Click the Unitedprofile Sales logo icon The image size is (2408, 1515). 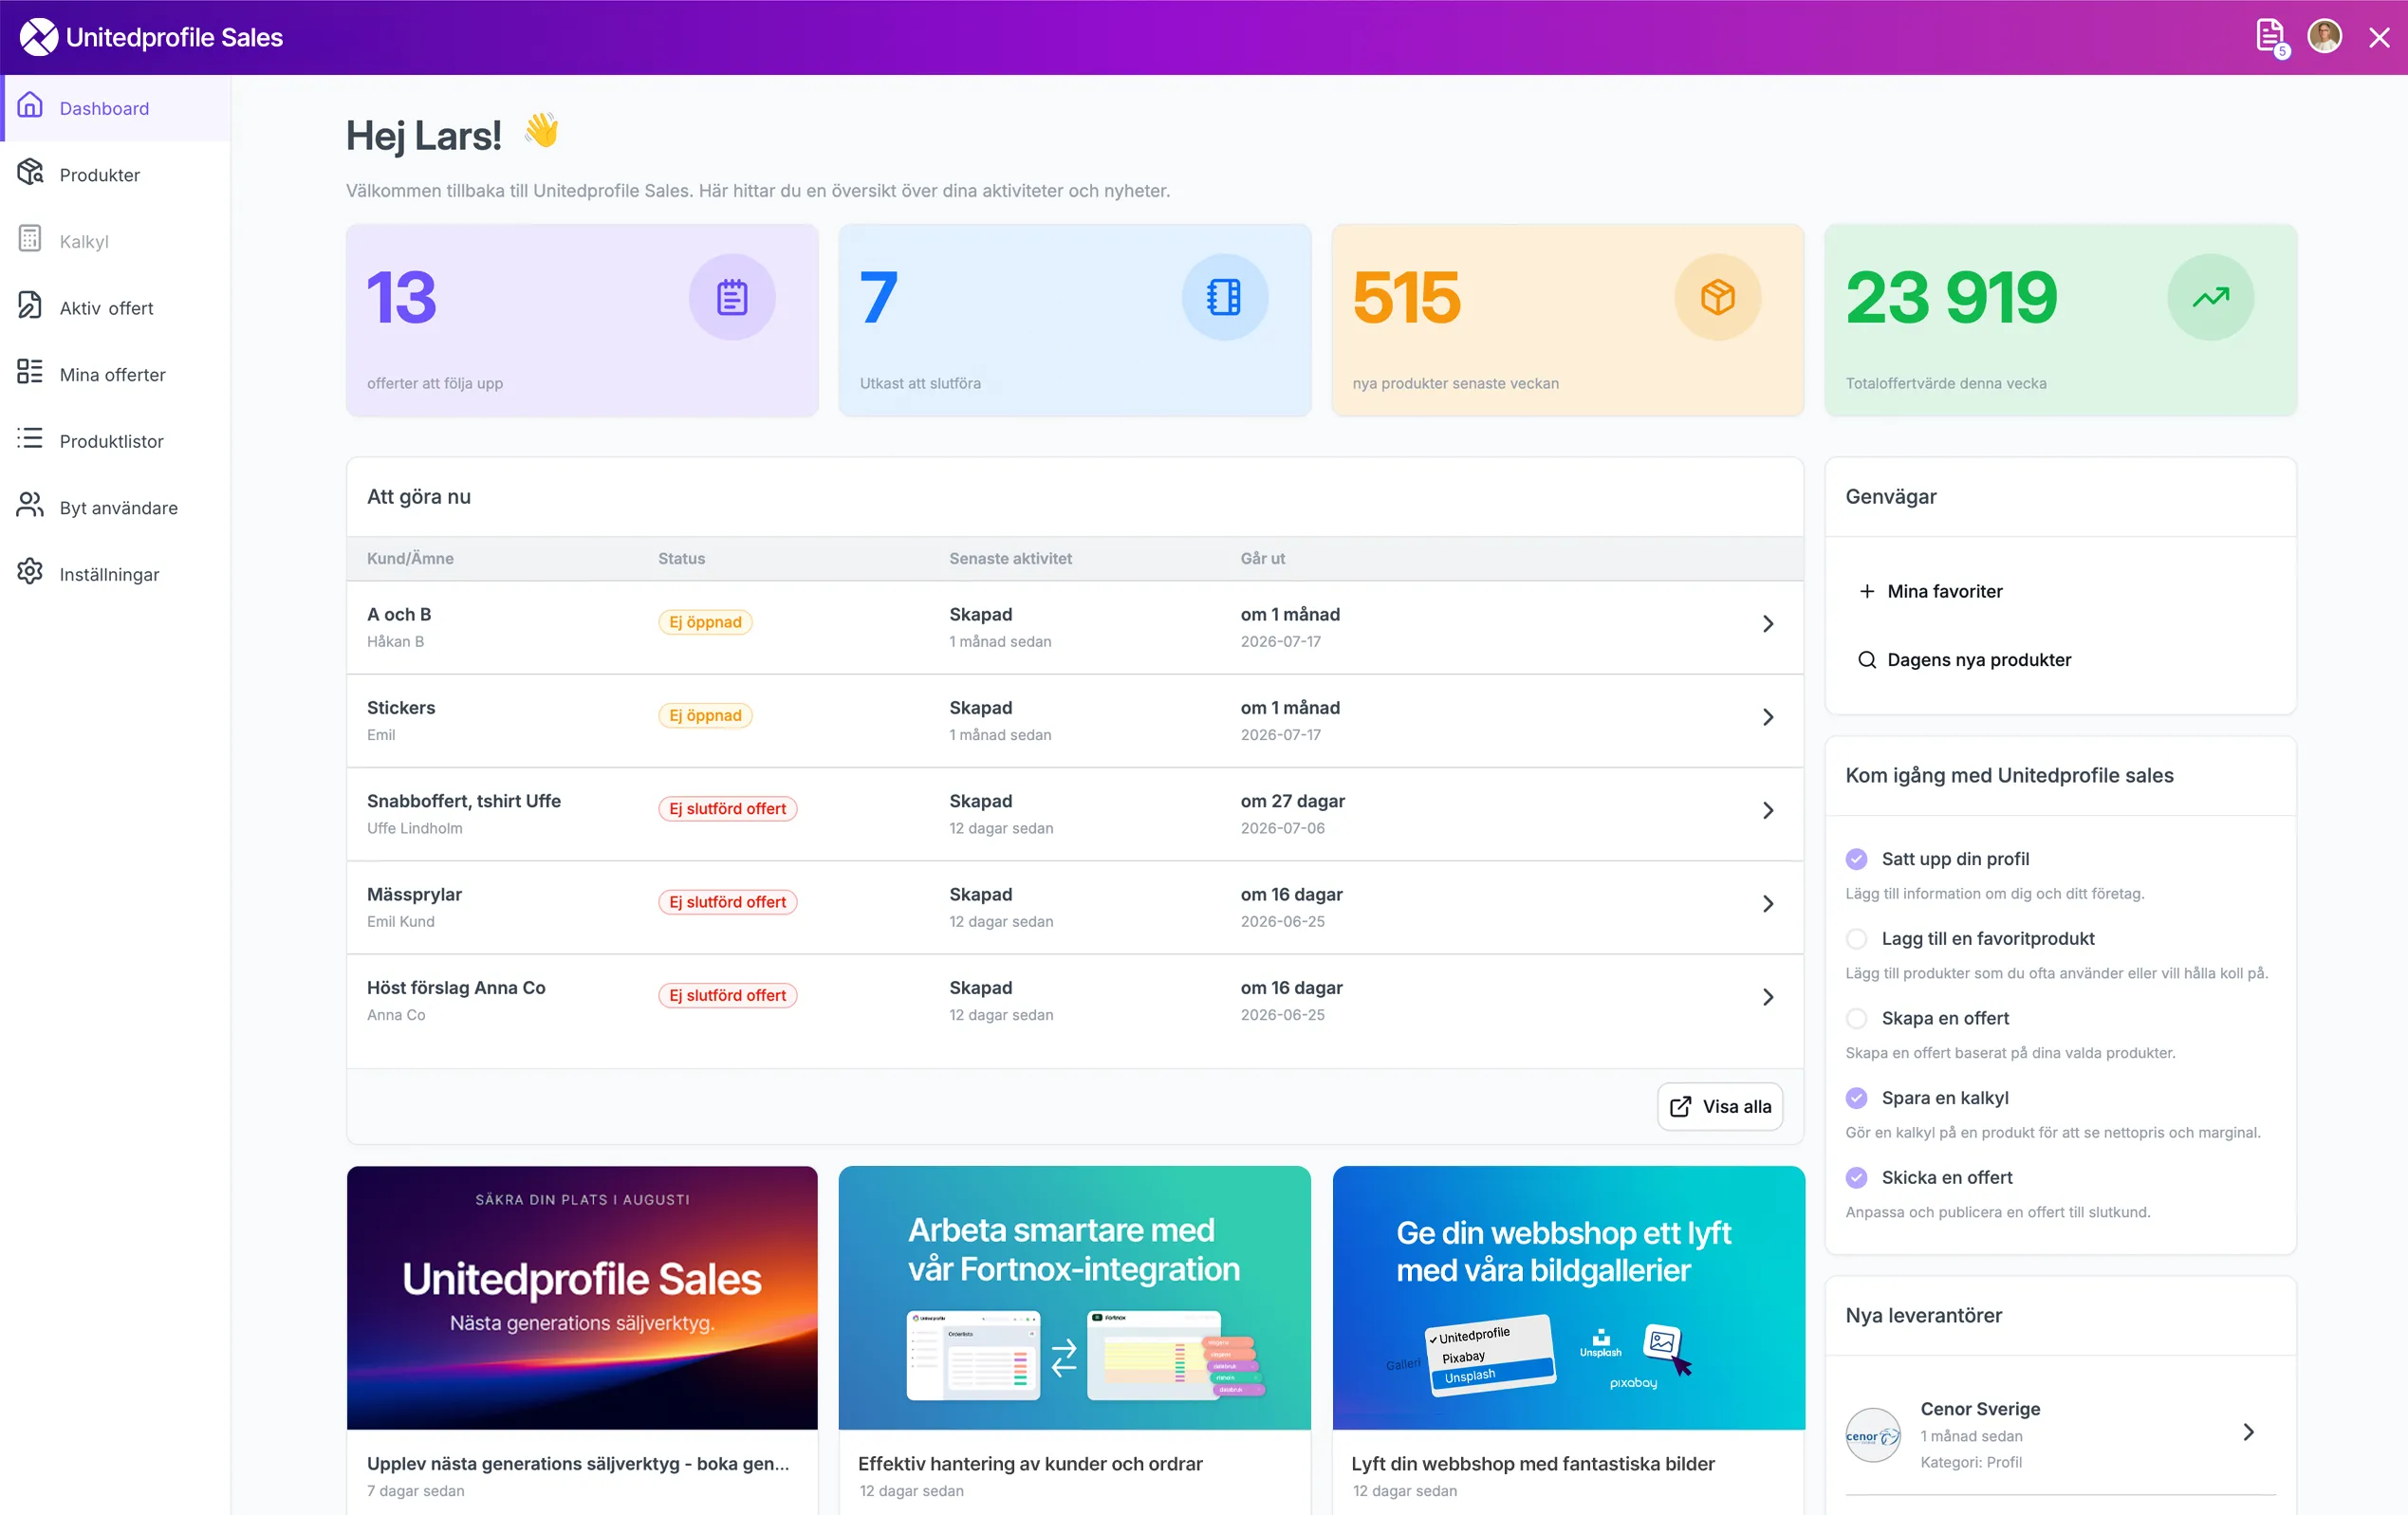[x=38, y=37]
